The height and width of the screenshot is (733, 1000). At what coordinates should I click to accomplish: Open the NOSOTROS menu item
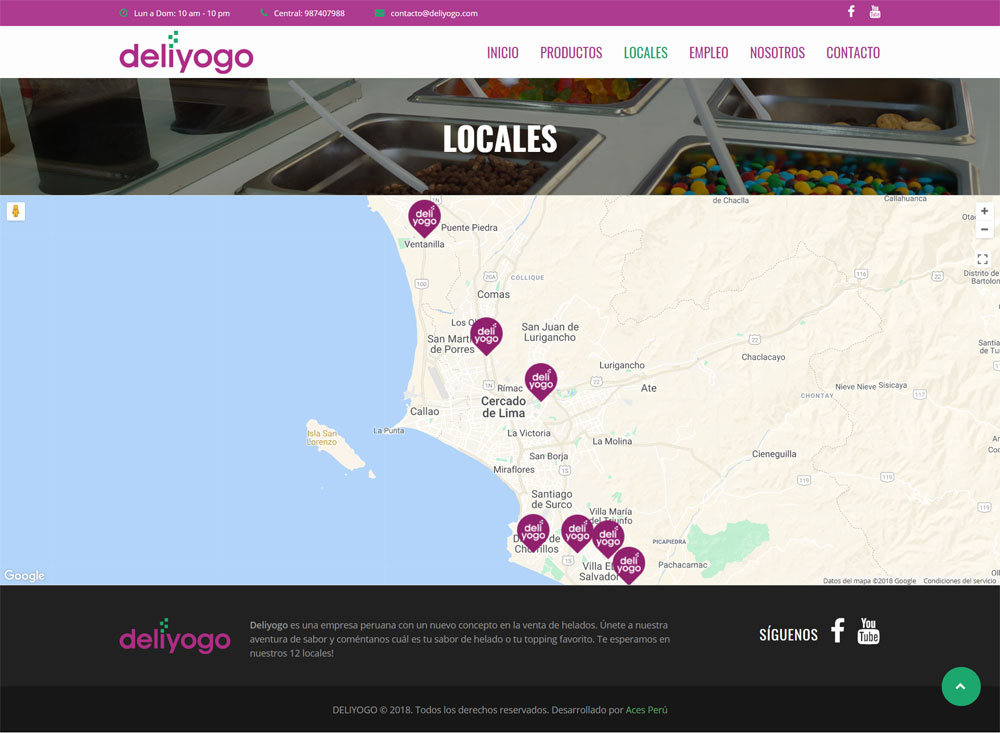tap(777, 53)
